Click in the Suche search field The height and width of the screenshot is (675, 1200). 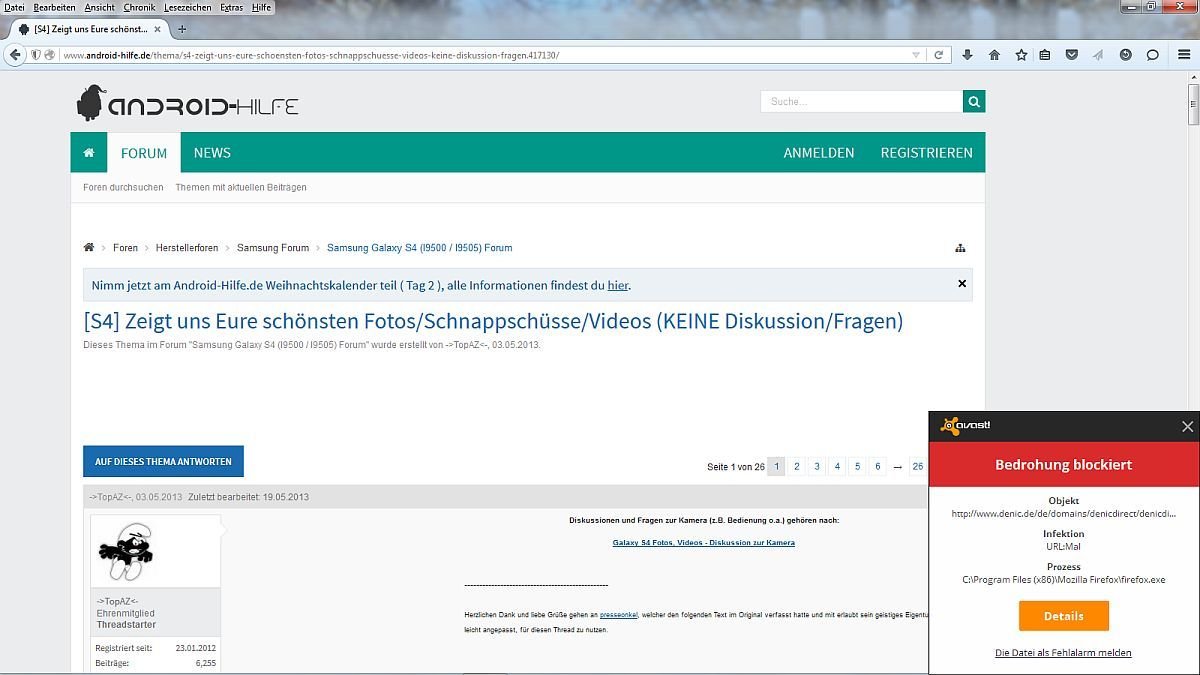[861, 101]
